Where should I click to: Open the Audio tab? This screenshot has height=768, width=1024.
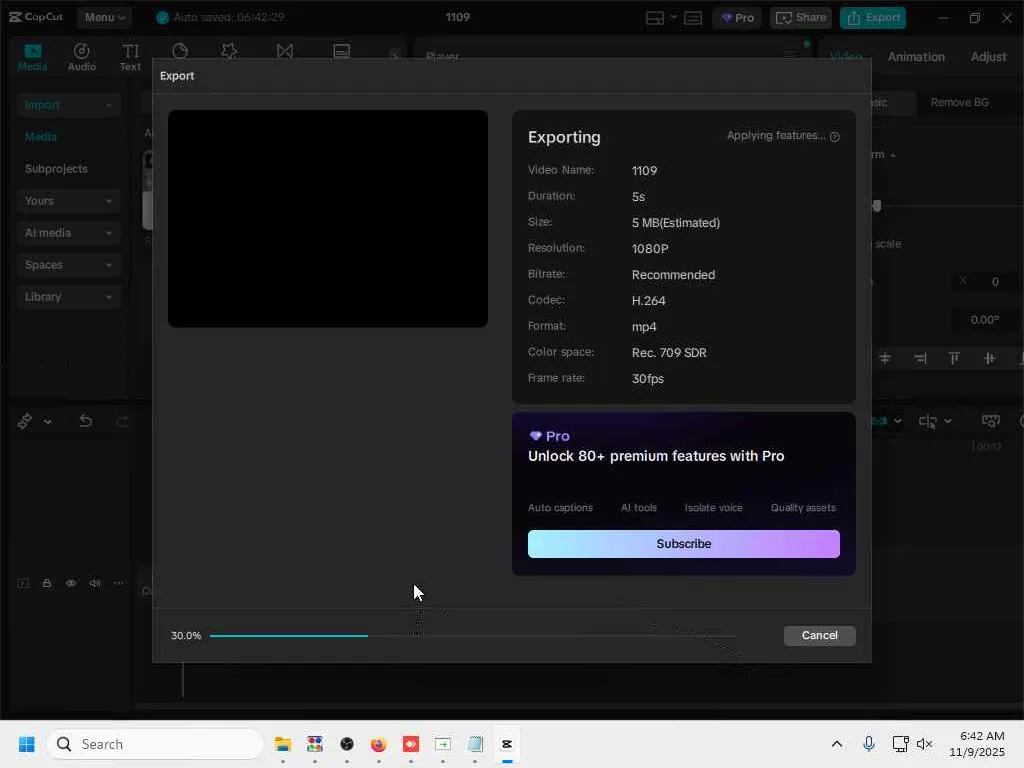click(x=82, y=57)
